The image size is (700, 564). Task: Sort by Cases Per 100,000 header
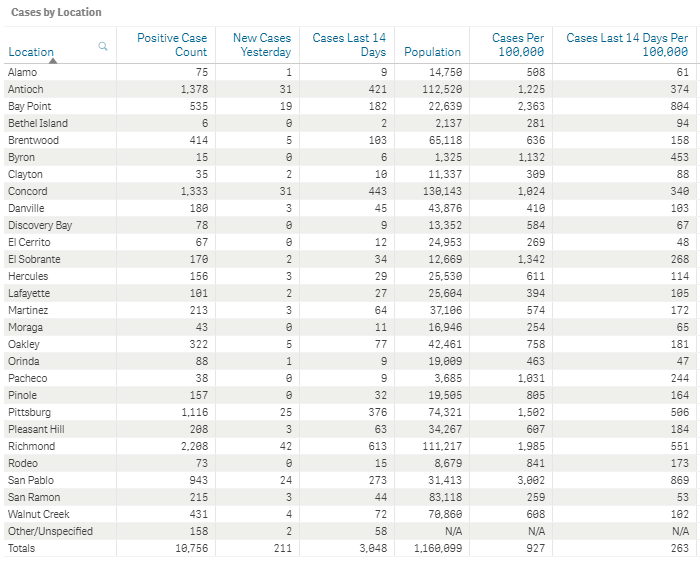point(518,45)
